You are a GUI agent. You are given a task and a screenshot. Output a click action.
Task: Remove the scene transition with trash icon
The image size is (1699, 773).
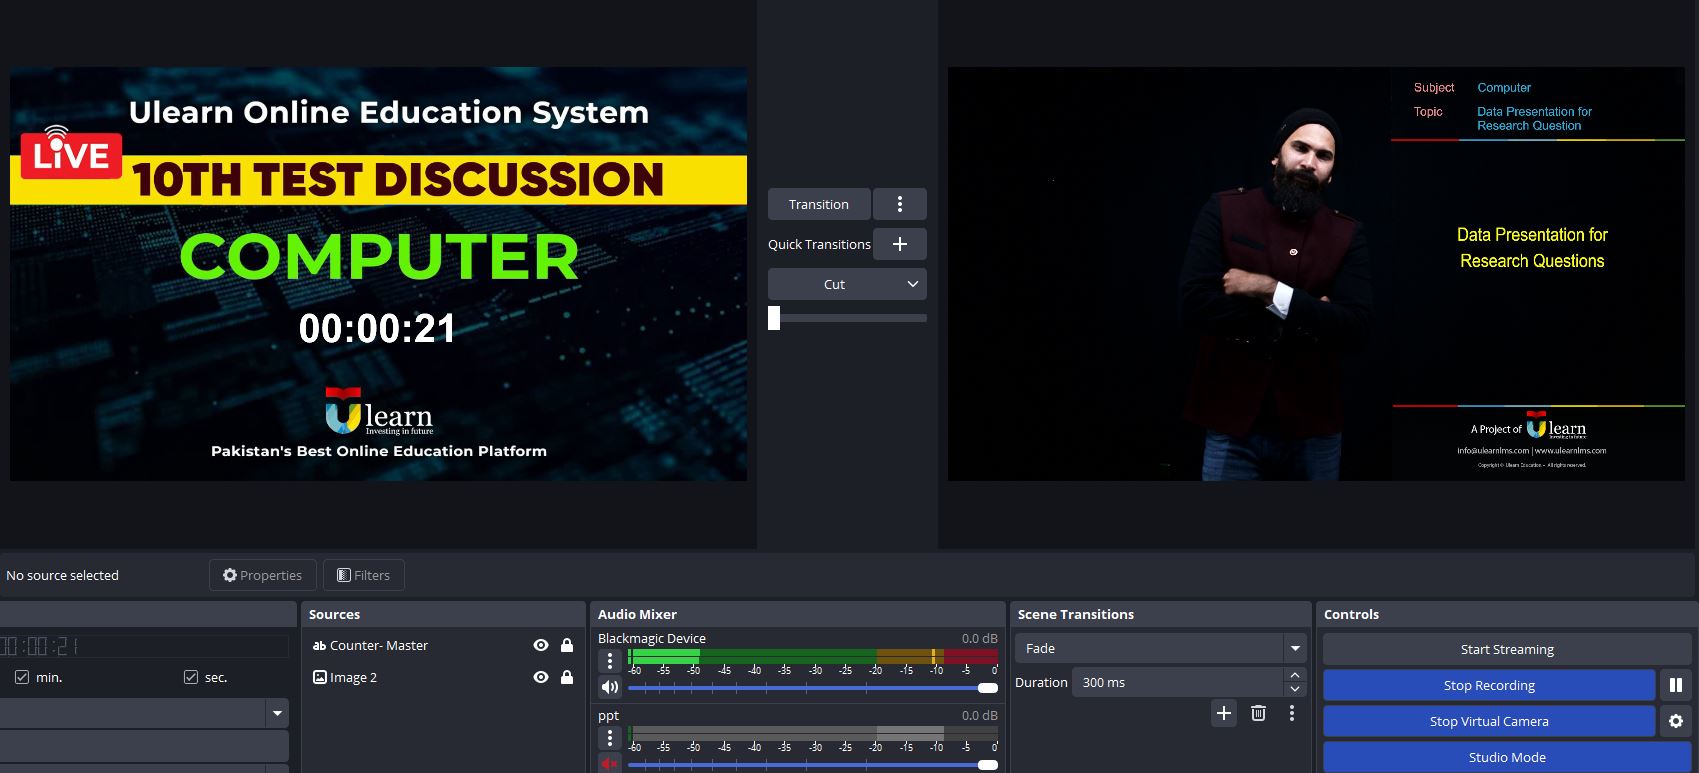pyautogui.click(x=1258, y=713)
